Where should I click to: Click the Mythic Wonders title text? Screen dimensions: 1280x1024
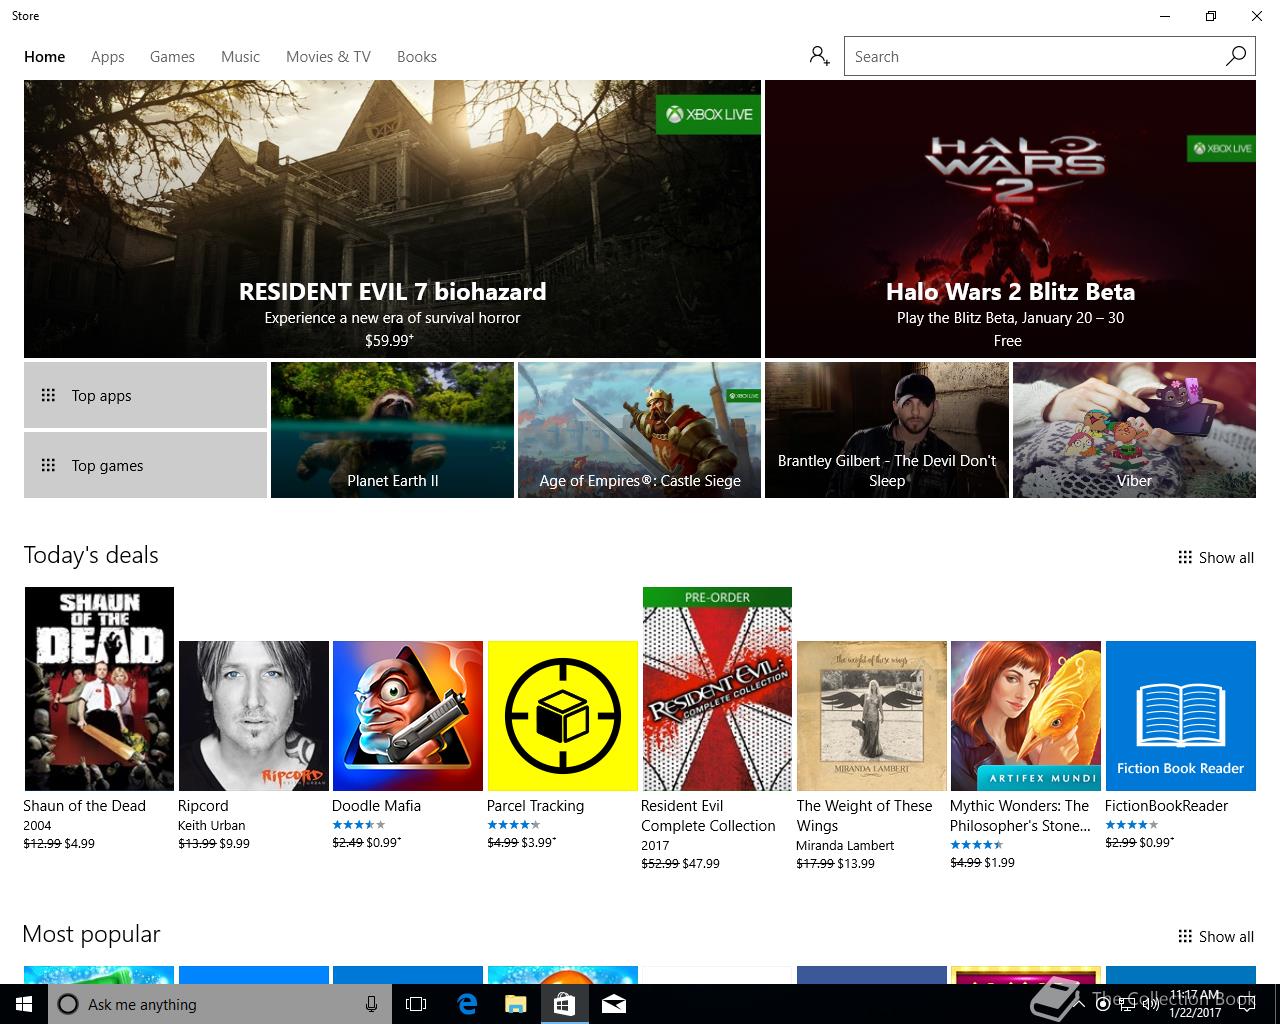click(1020, 816)
